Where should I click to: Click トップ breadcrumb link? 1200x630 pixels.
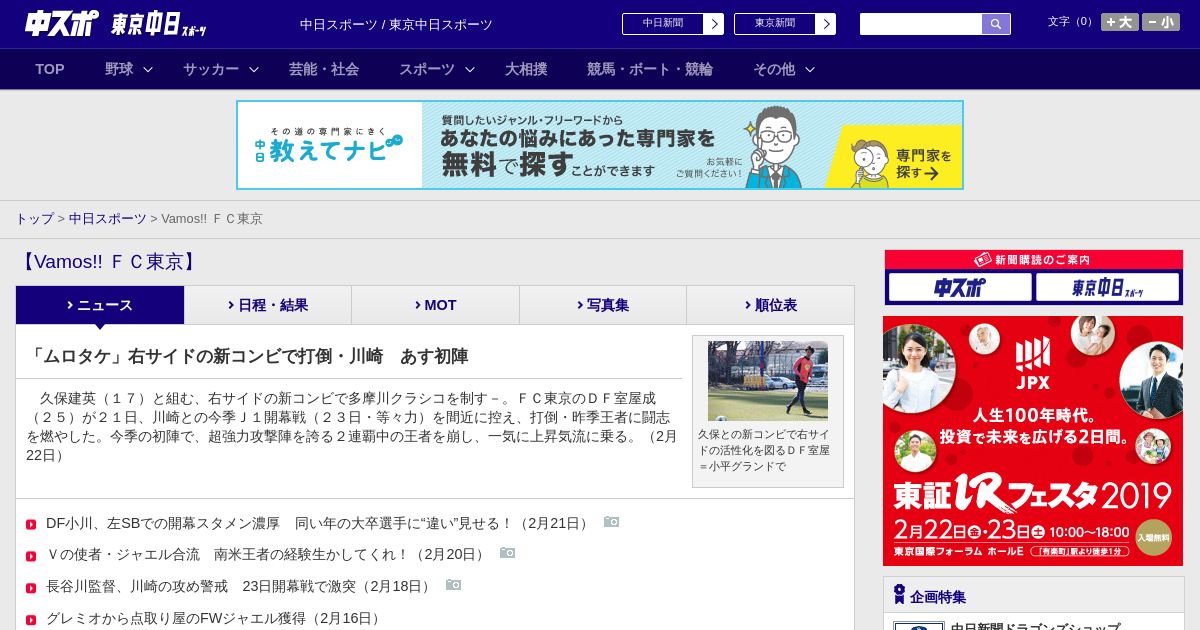tap(34, 218)
